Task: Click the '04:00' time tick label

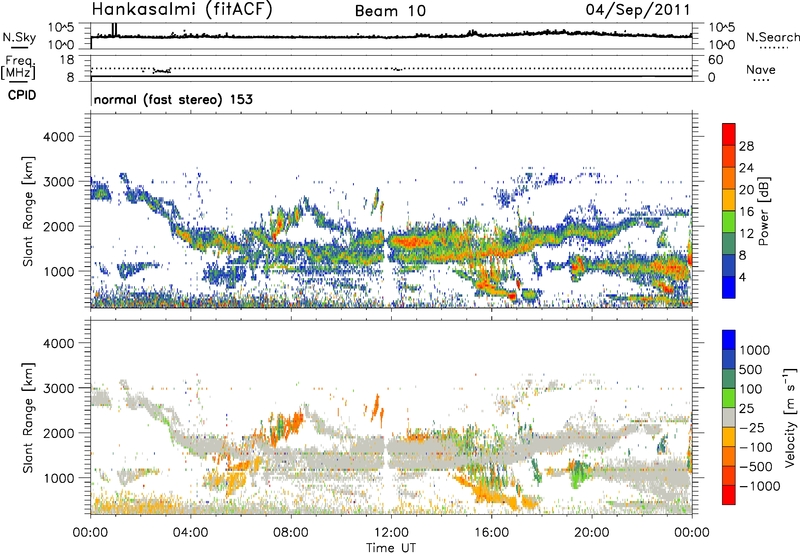Action: (191, 533)
